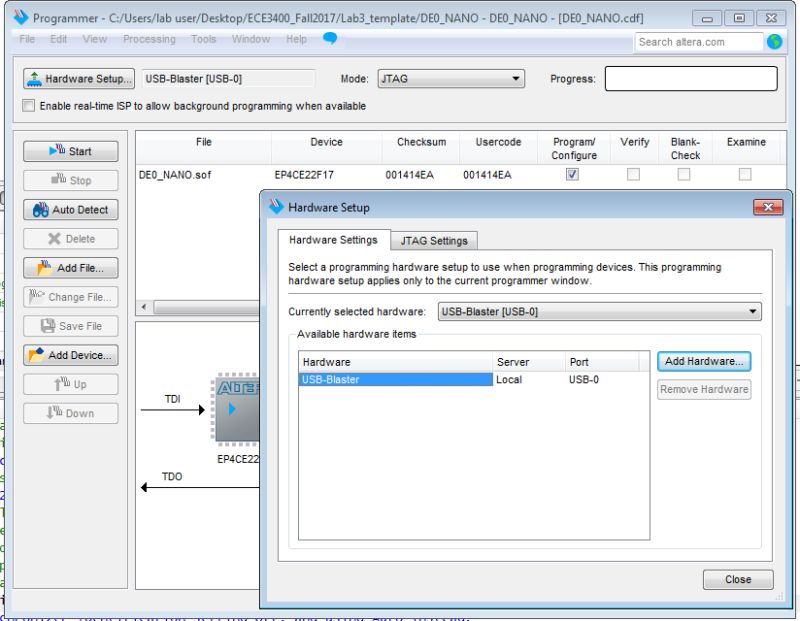Close the Hardware Setup dialog with Close
The image size is (800, 621).
click(x=738, y=579)
